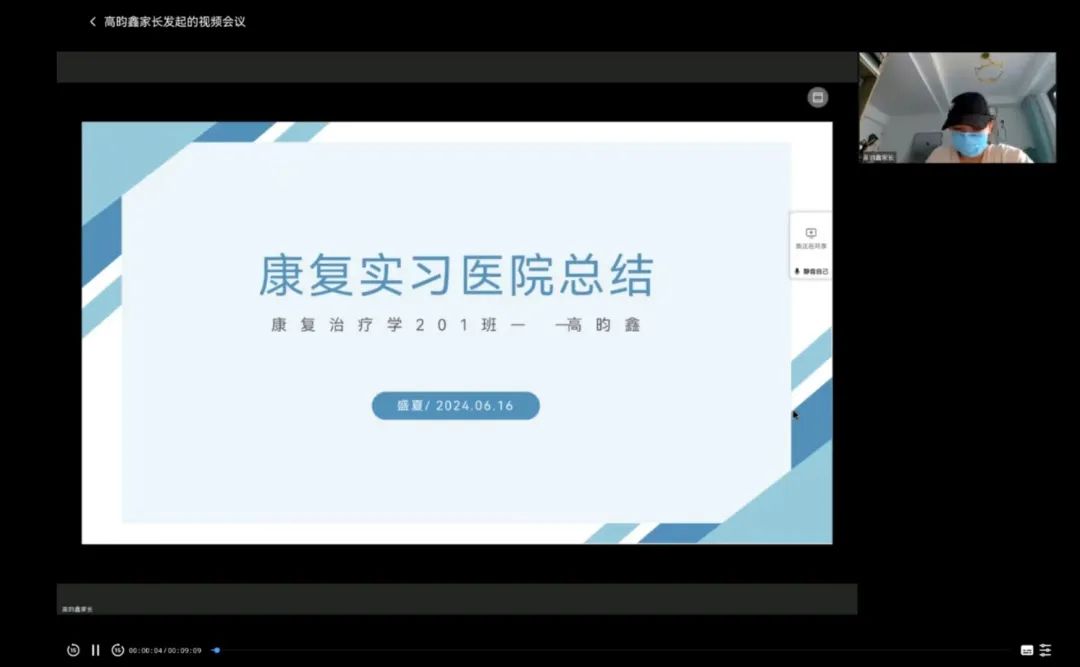Click the 康复治疗学201班 subtitle text

pyautogui.click(x=388, y=325)
